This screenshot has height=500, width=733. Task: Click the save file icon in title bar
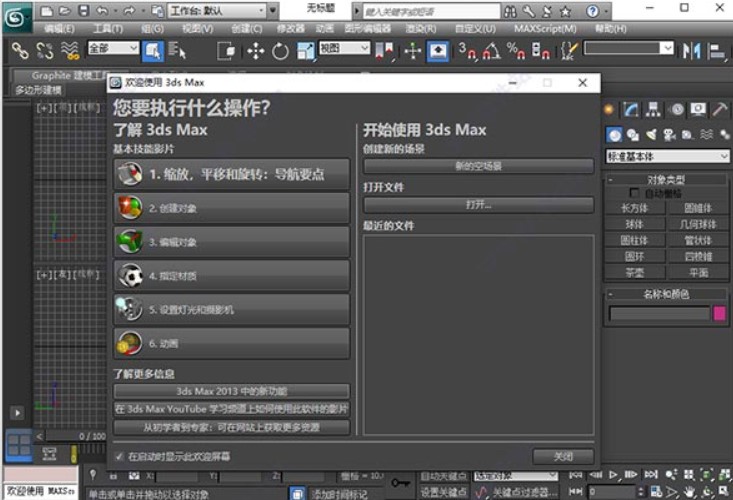tap(84, 10)
